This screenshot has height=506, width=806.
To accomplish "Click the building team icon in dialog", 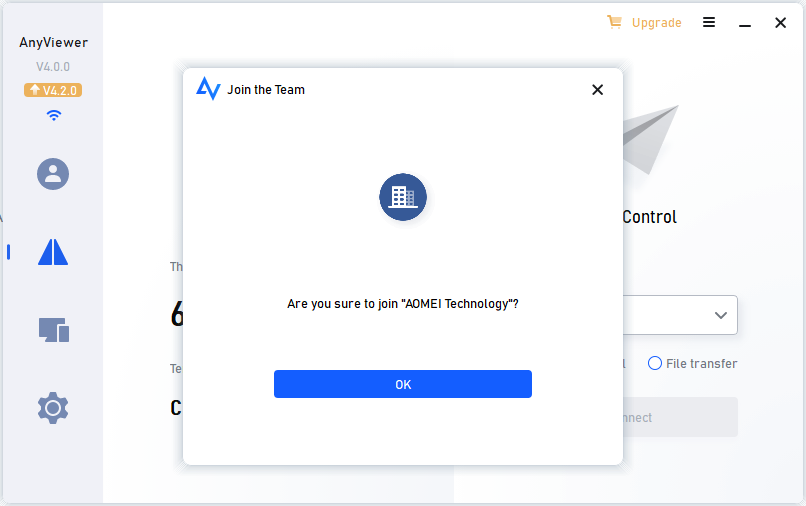I will click(x=403, y=197).
